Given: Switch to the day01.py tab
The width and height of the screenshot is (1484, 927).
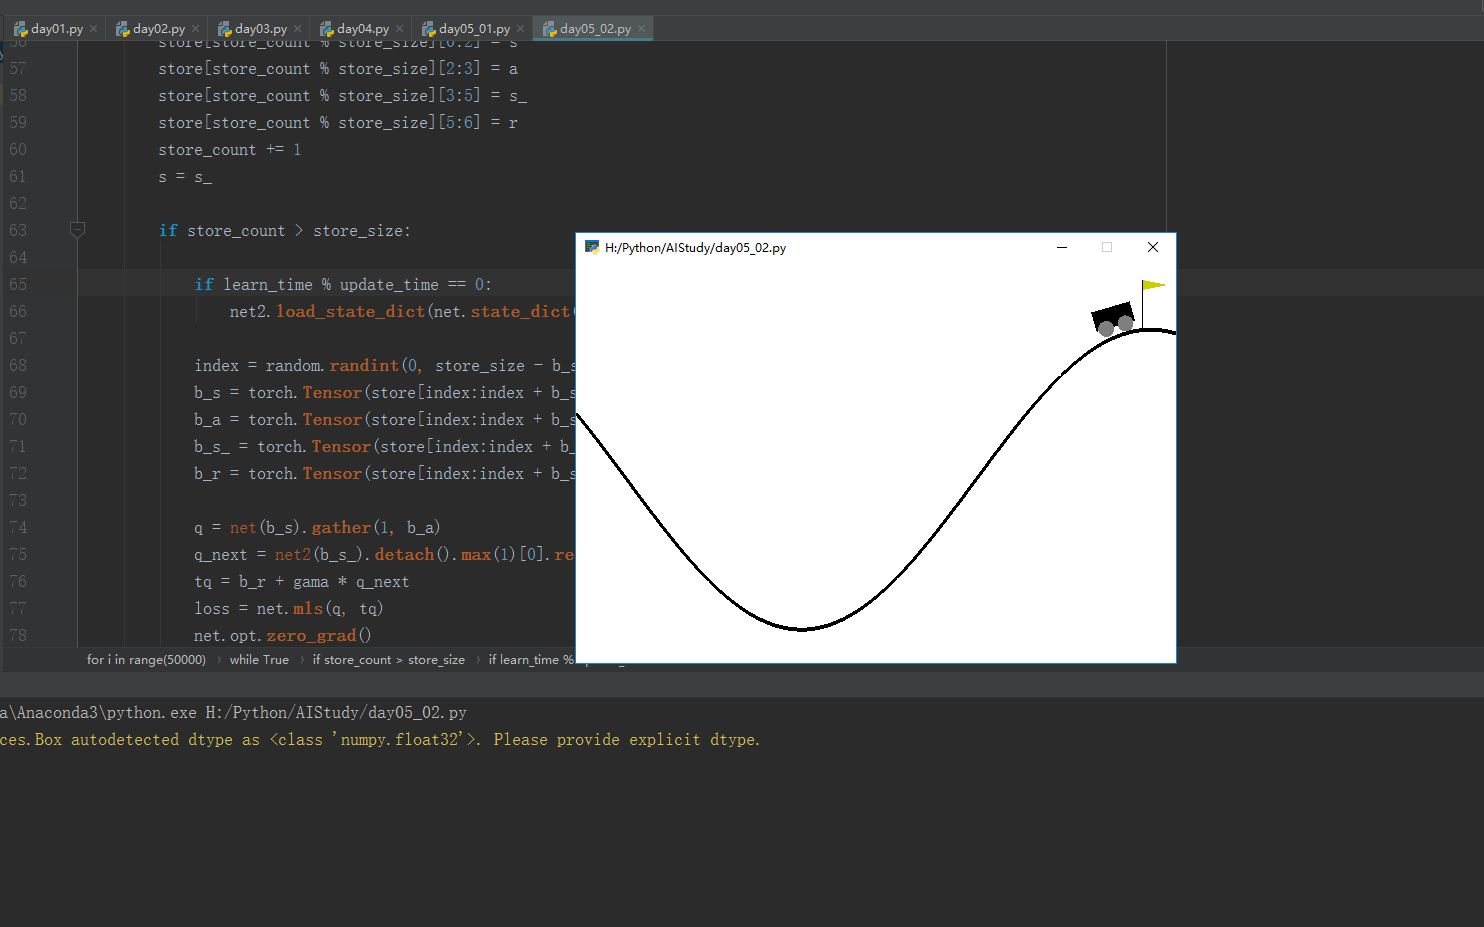Looking at the screenshot, I should (x=55, y=27).
